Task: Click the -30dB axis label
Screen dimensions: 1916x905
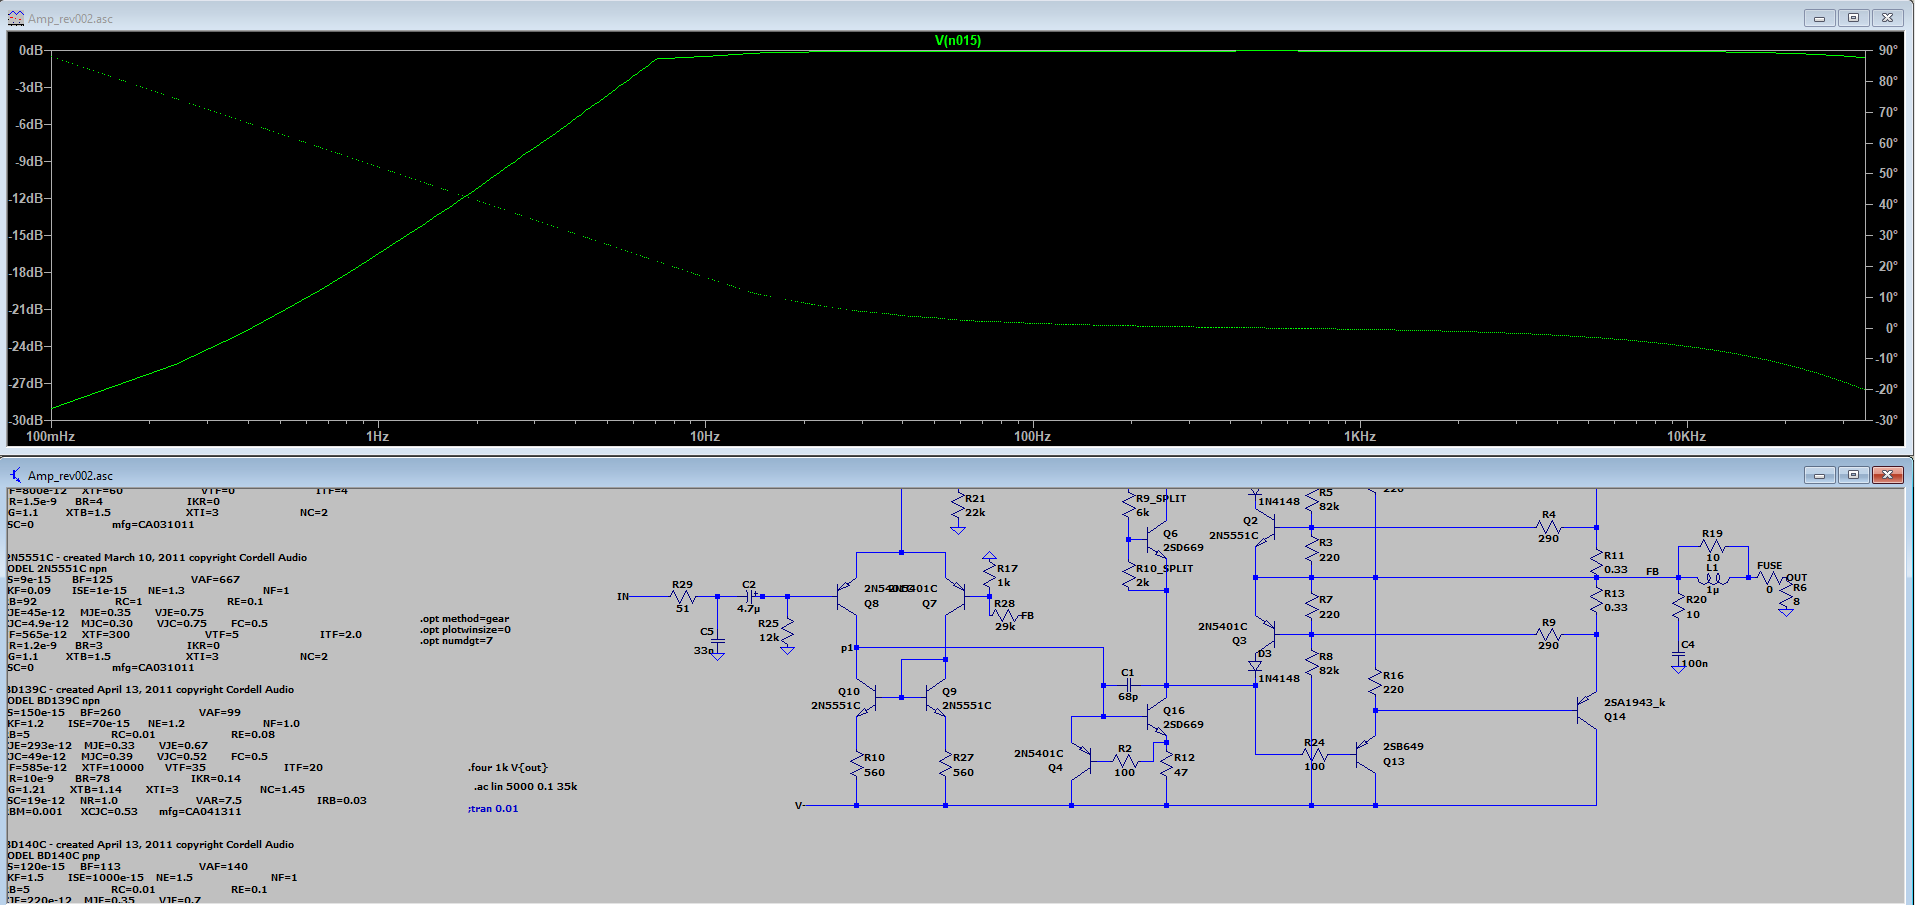Action: (27, 420)
